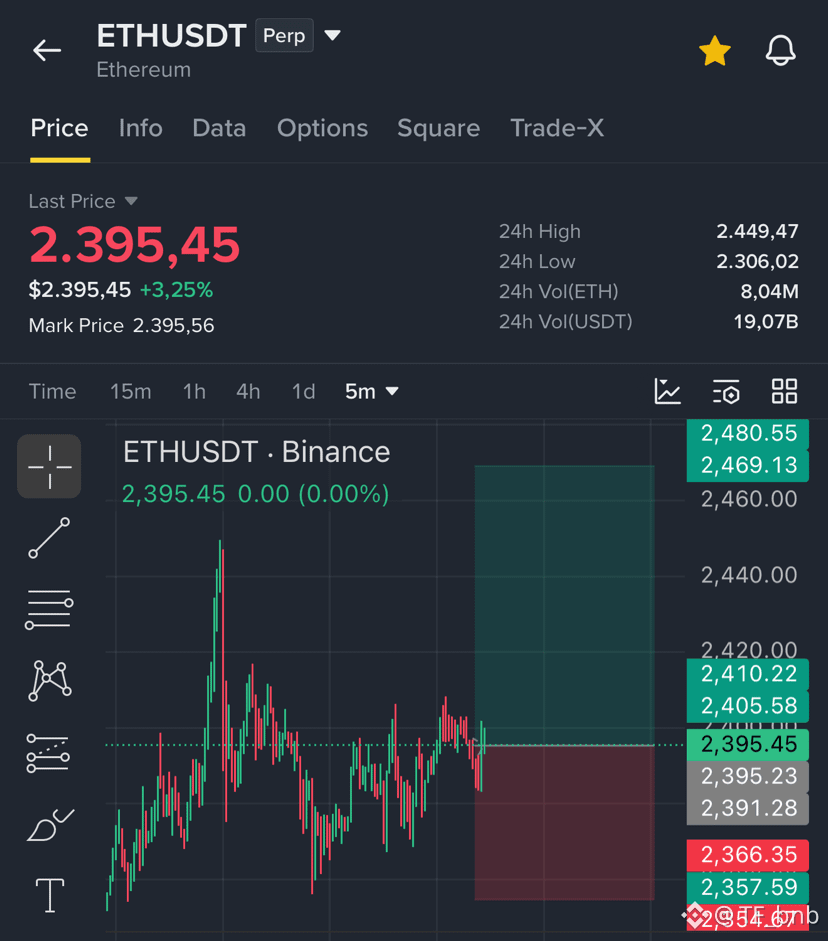The image size is (828, 941).
Task: Click the 2,469.13 price axis label
Action: tap(748, 465)
